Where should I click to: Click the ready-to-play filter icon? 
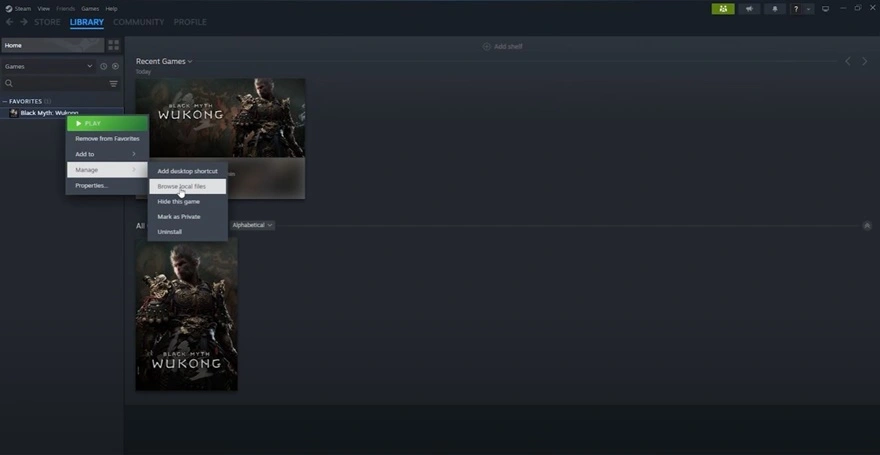point(115,66)
